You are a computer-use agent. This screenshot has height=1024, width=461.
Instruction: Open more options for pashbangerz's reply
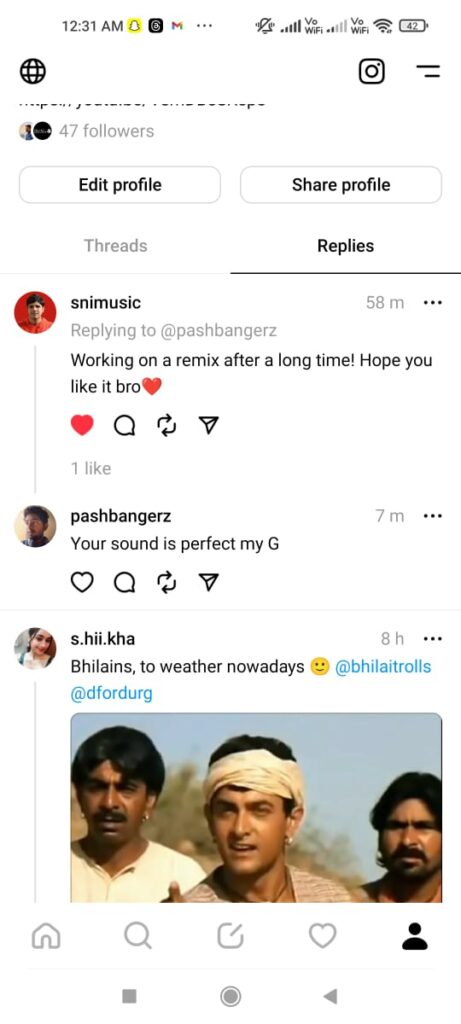pos(433,516)
